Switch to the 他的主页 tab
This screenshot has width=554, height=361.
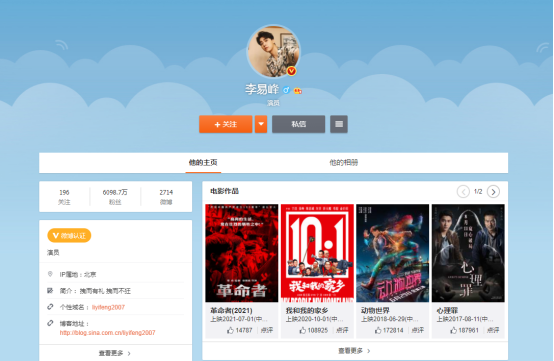pyautogui.click(x=203, y=162)
